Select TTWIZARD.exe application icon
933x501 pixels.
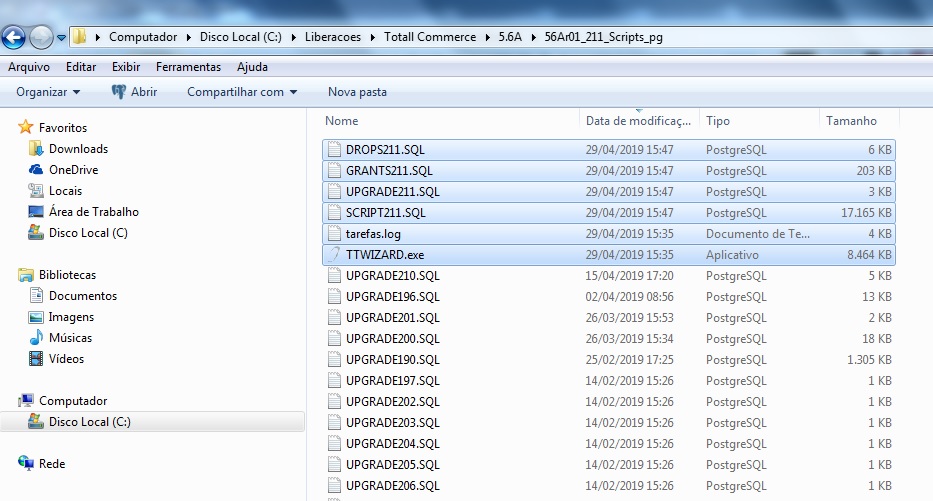pyautogui.click(x=334, y=255)
